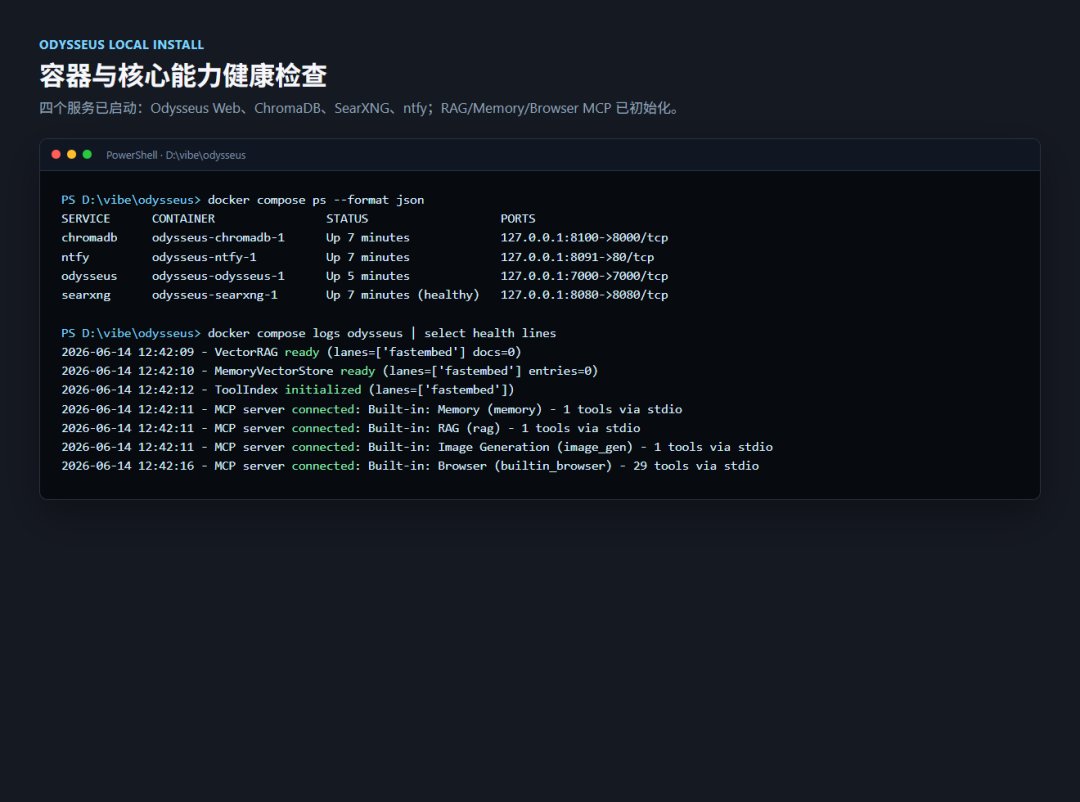Click the red close dot
1080x802 pixels.
click(x=56, y=154)
